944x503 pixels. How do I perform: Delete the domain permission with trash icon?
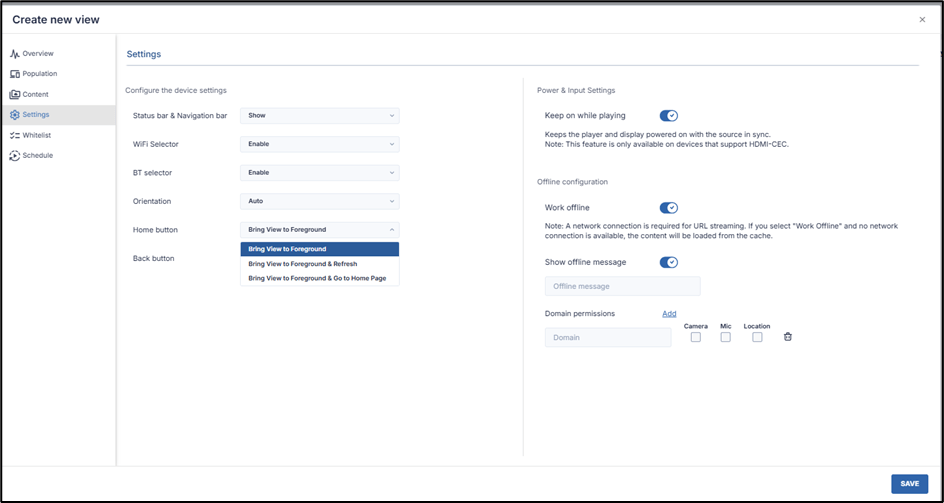(x=788, y=337)
